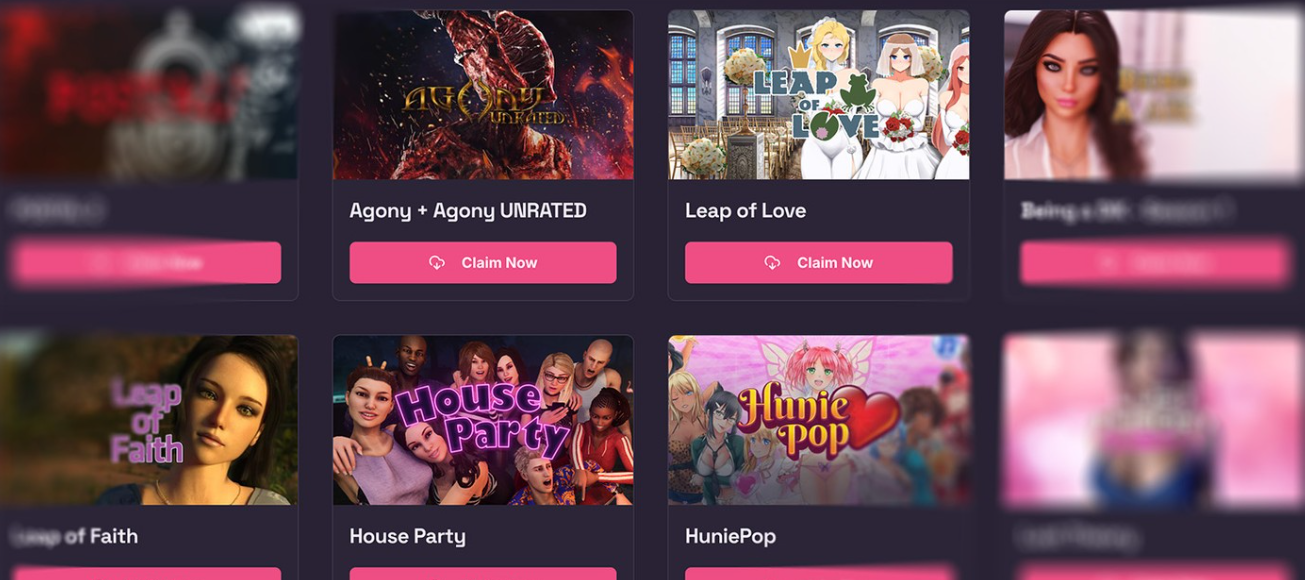This screenshot has height=580, width=1305.
Task: Click the blurred pink button under the top-right card
Action: (x=1154, y=263)
